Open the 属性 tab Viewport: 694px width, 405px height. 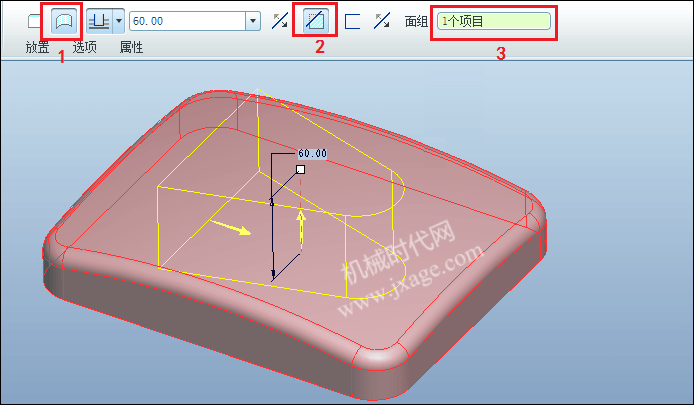tap(131, 47)
